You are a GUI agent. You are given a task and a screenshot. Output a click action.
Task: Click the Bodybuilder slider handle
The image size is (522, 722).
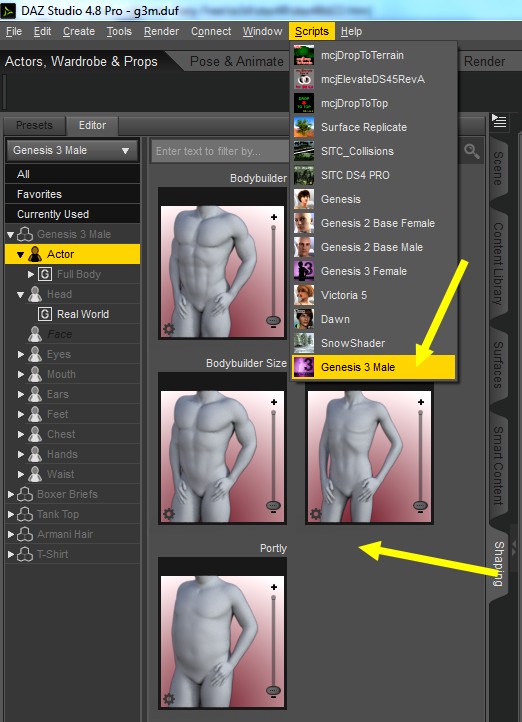273,320
